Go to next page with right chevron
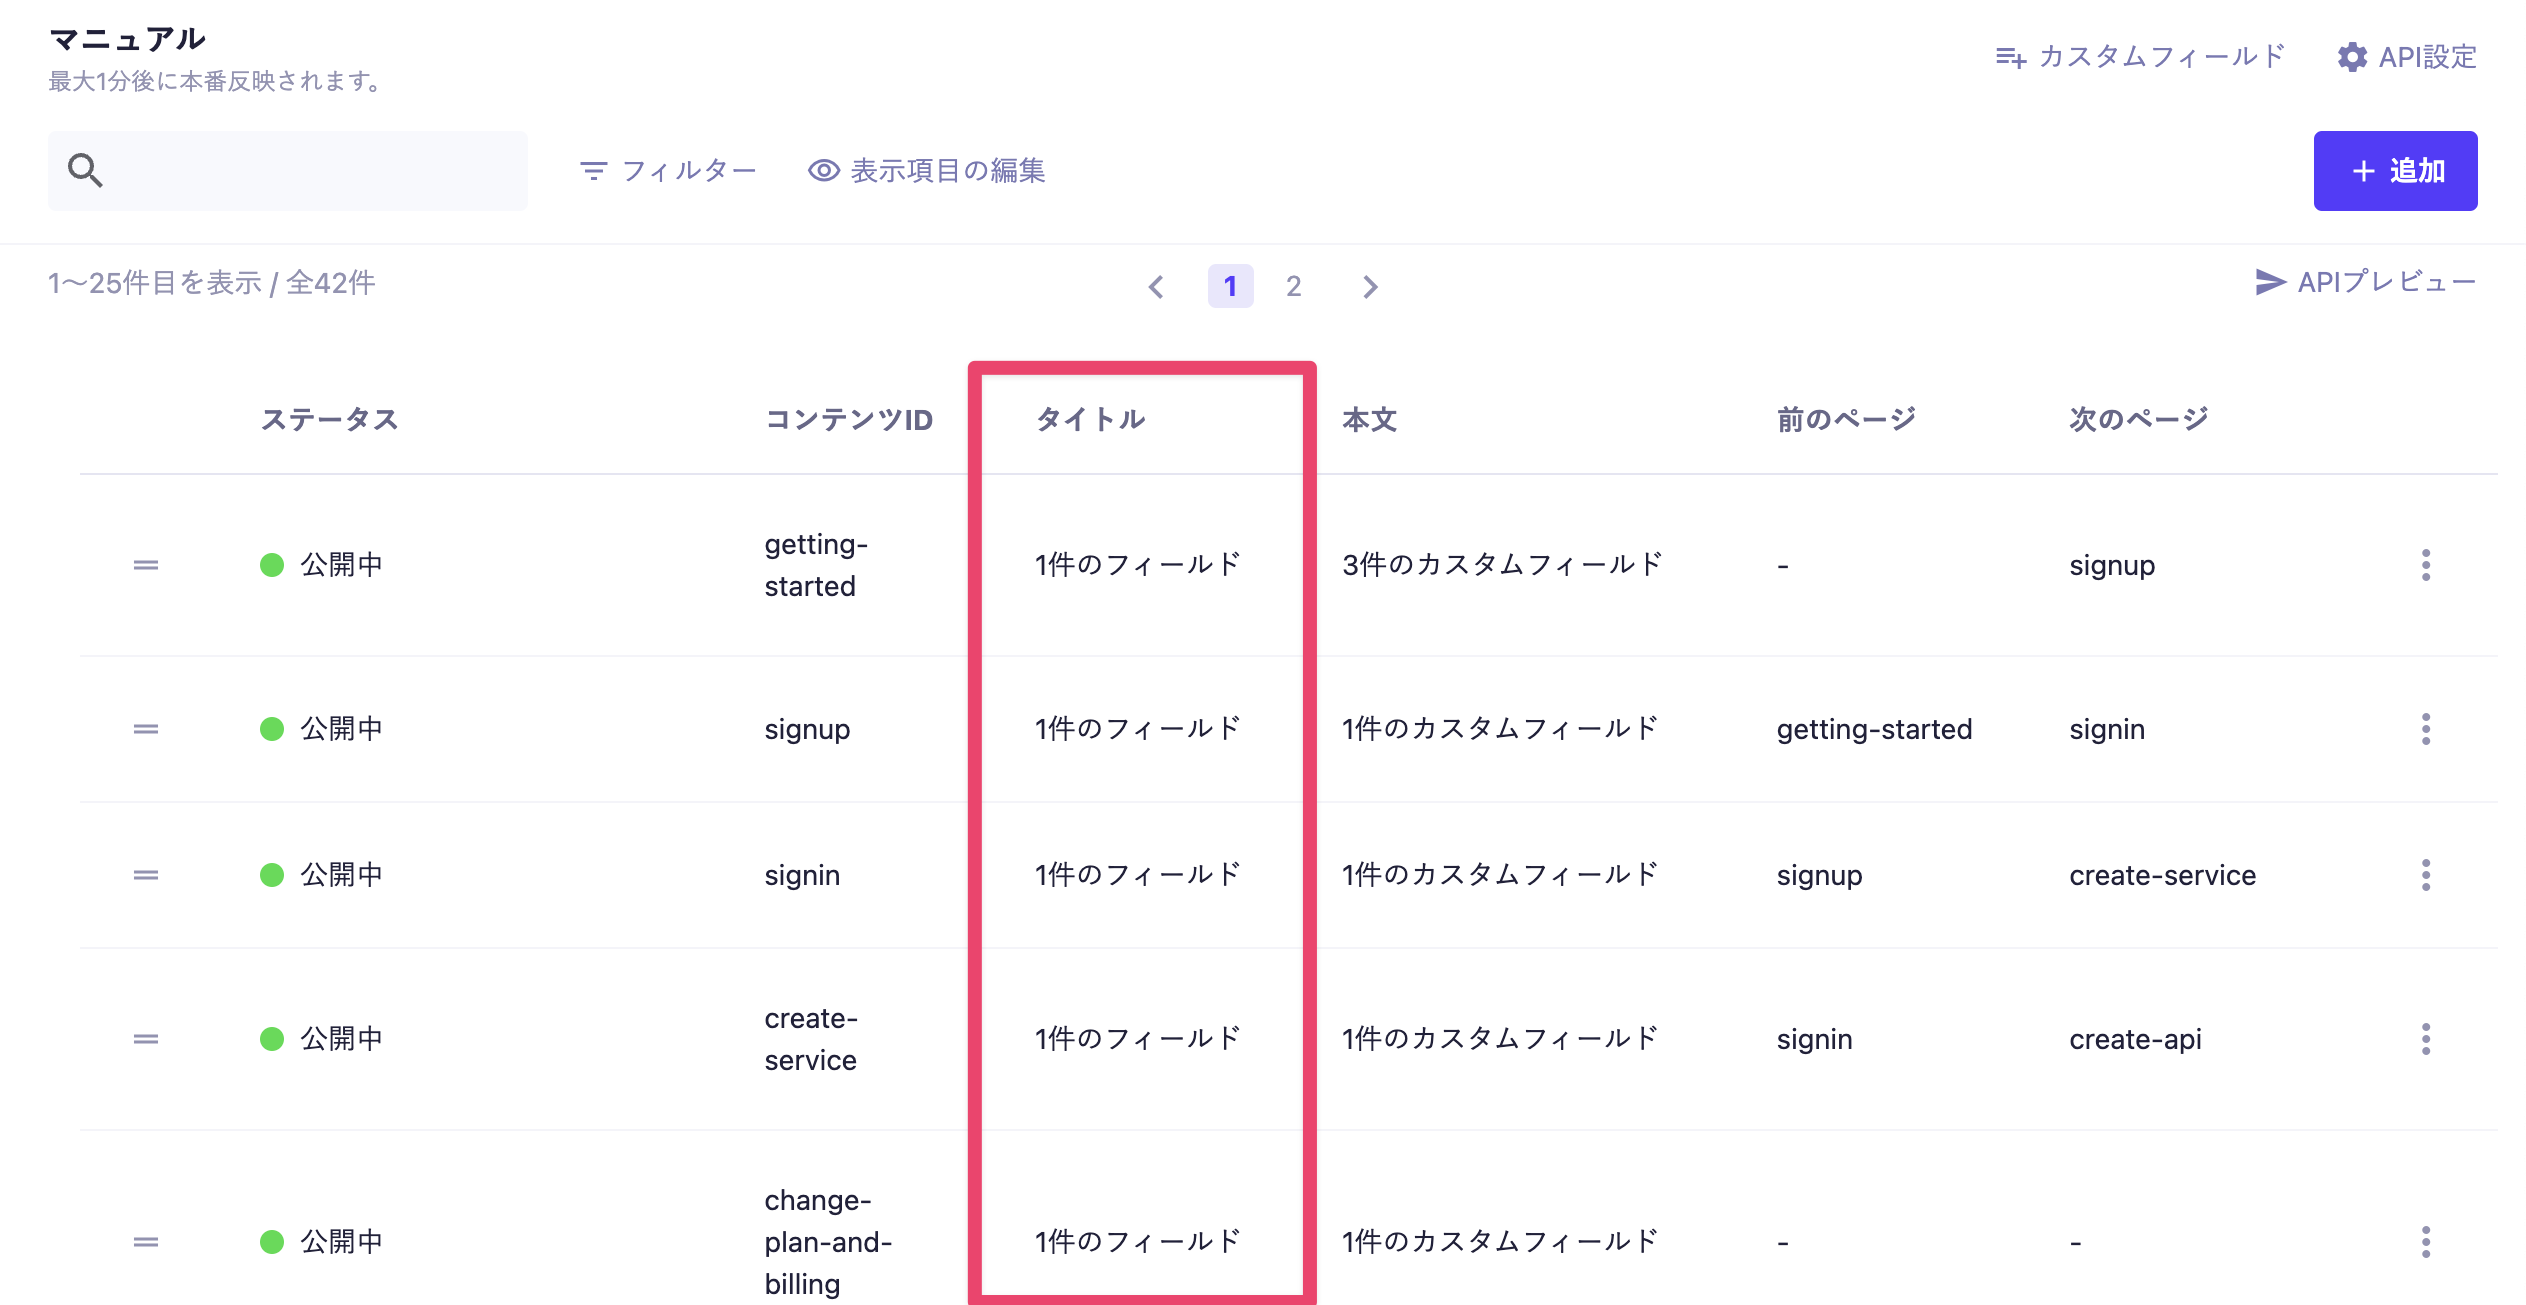This screenshot has height=1305, width=2526. click(x=1370, y=287)
